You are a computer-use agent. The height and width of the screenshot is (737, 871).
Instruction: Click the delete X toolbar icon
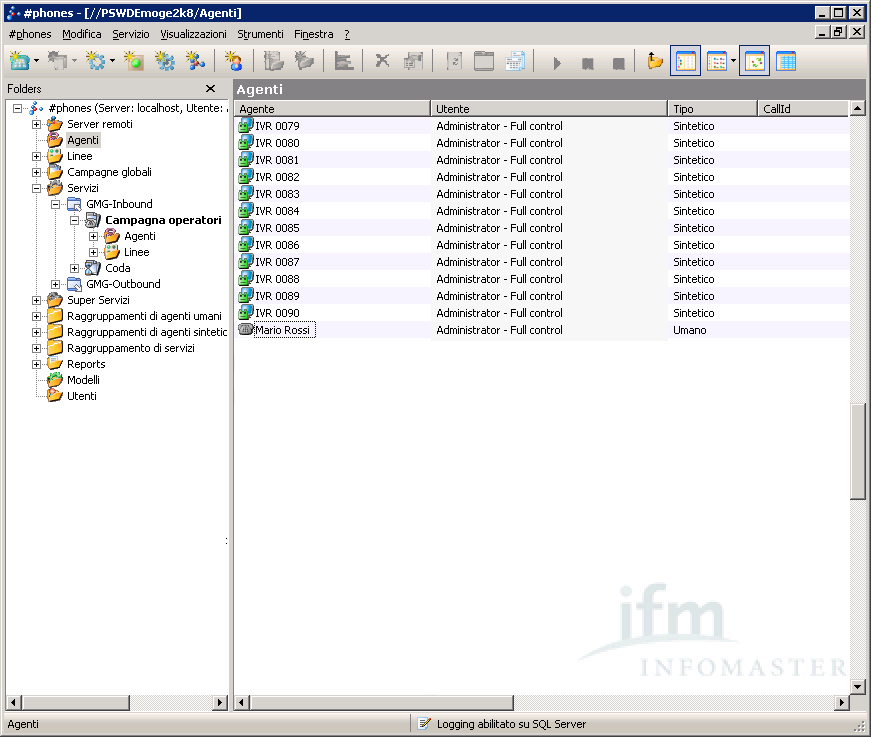click(382, 61)
